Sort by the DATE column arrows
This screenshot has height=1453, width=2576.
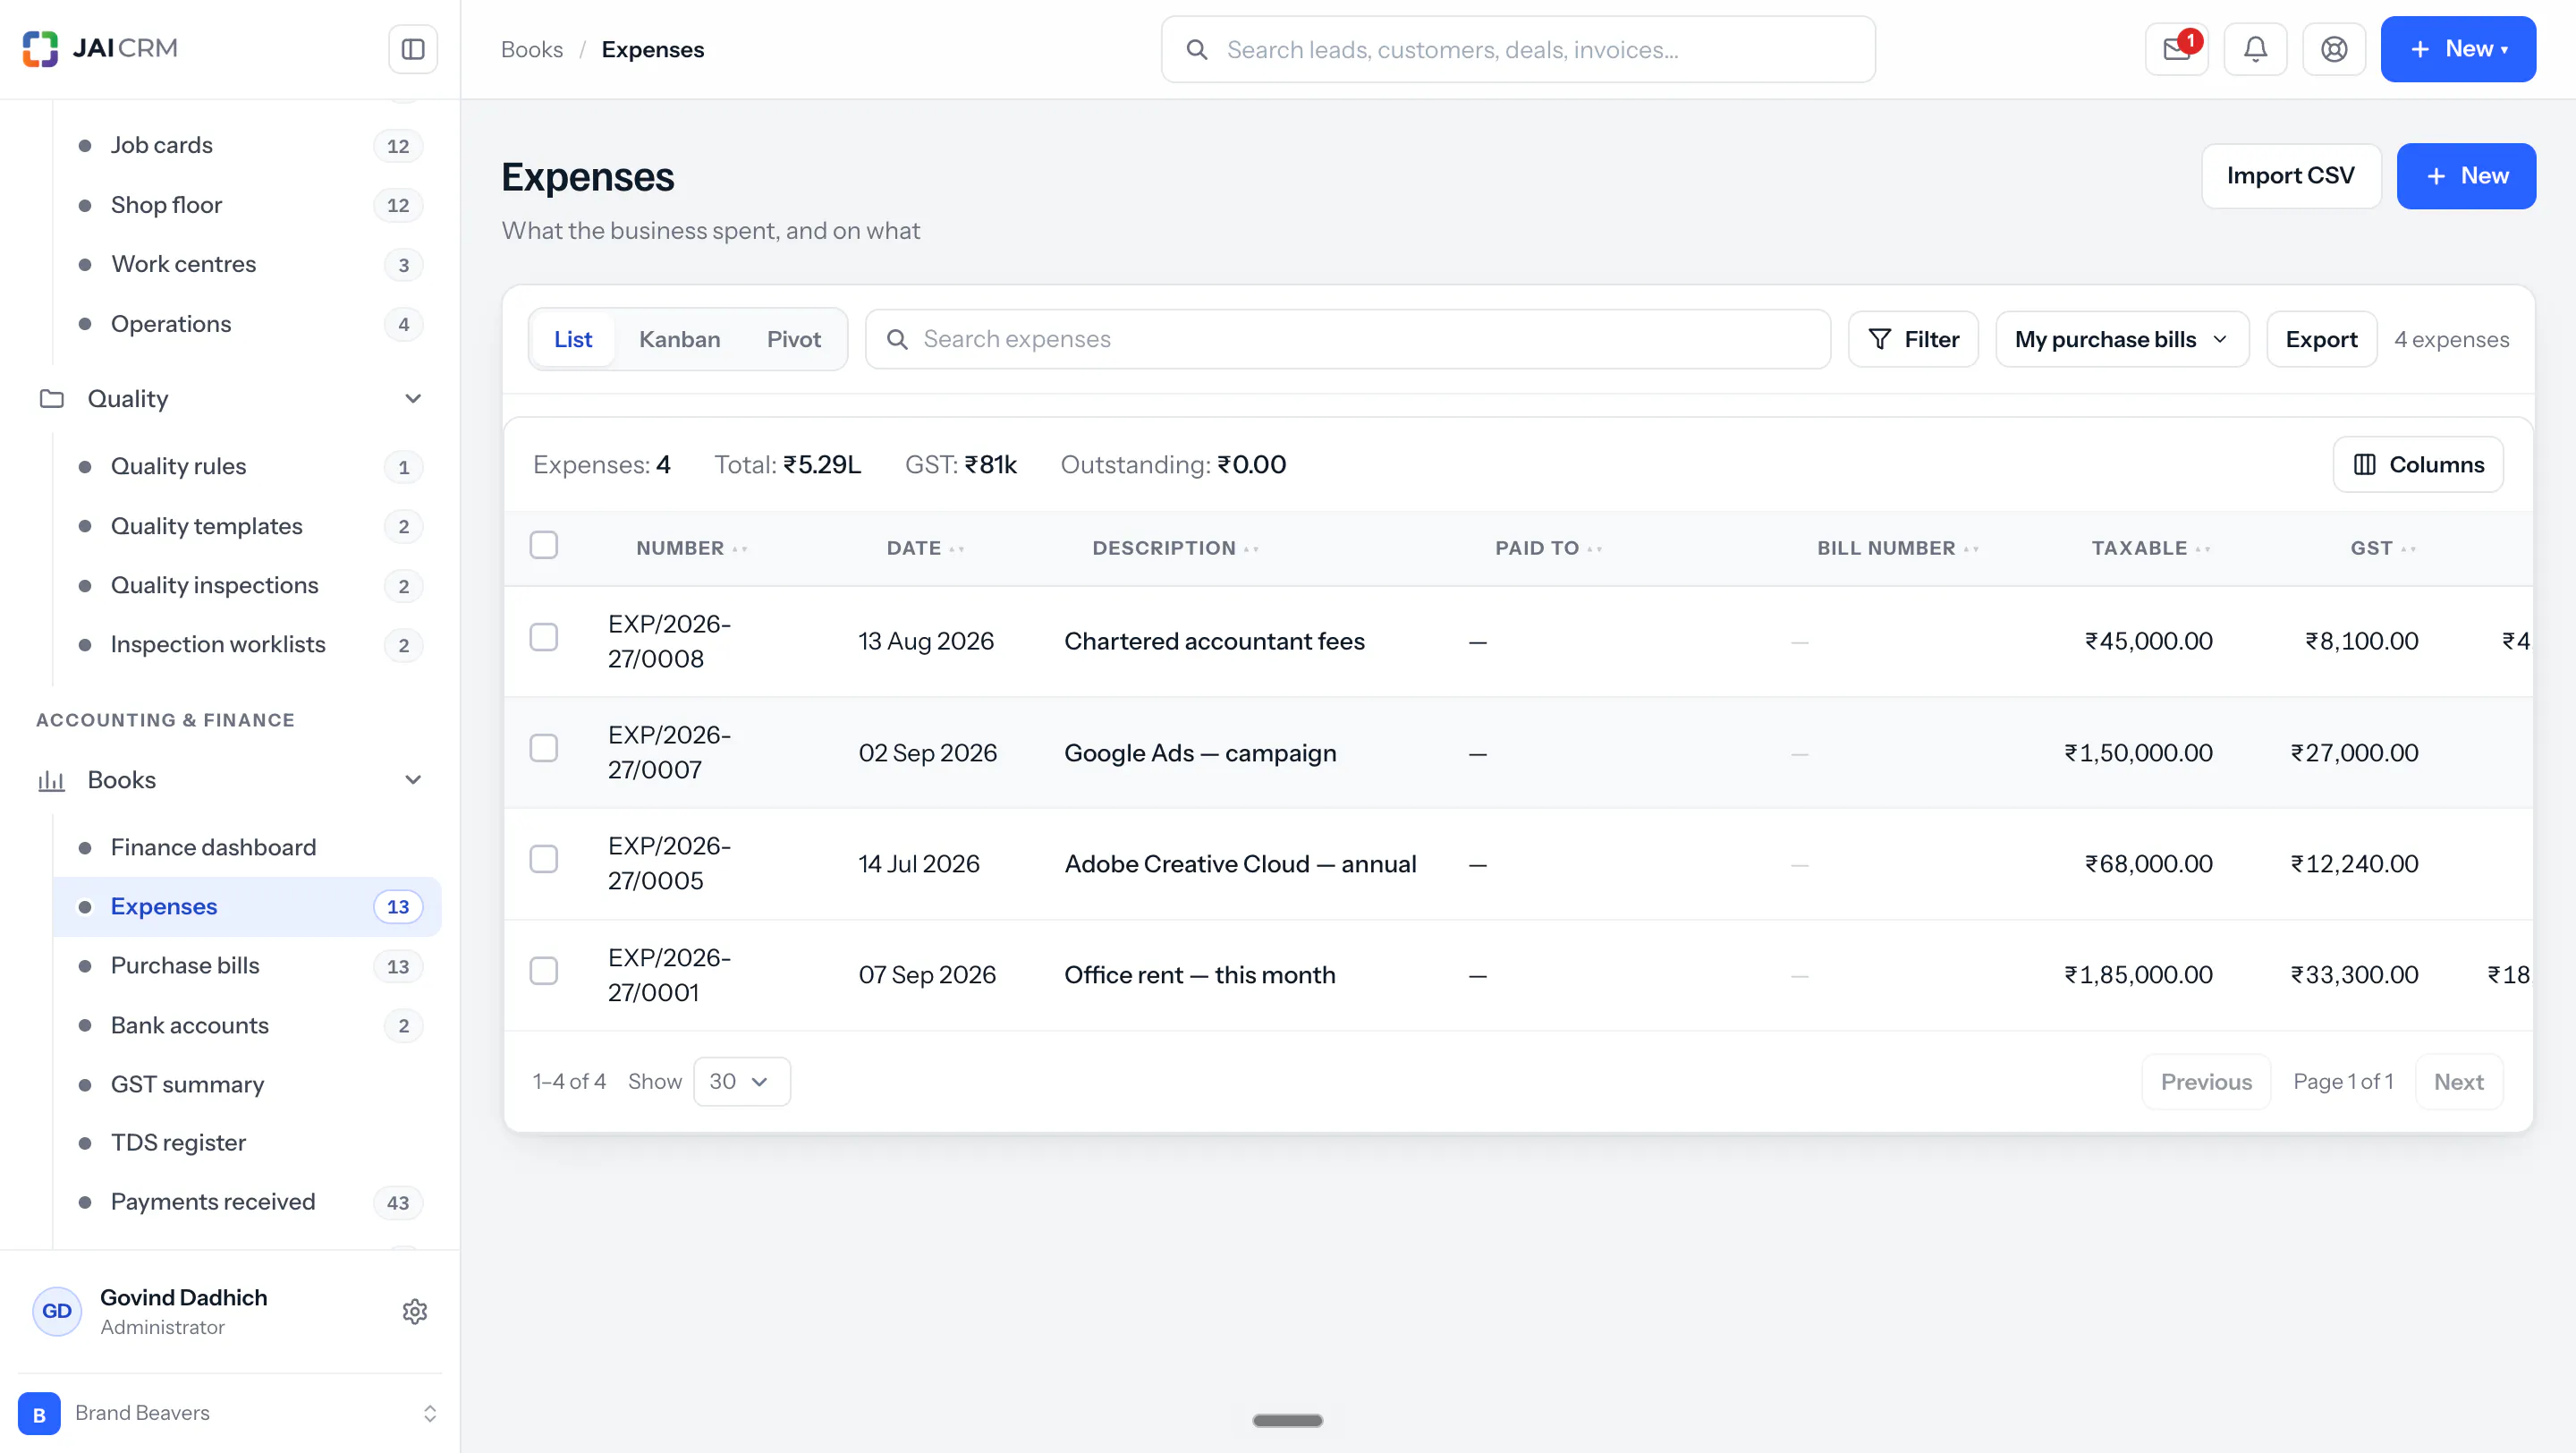click(957, 549)
